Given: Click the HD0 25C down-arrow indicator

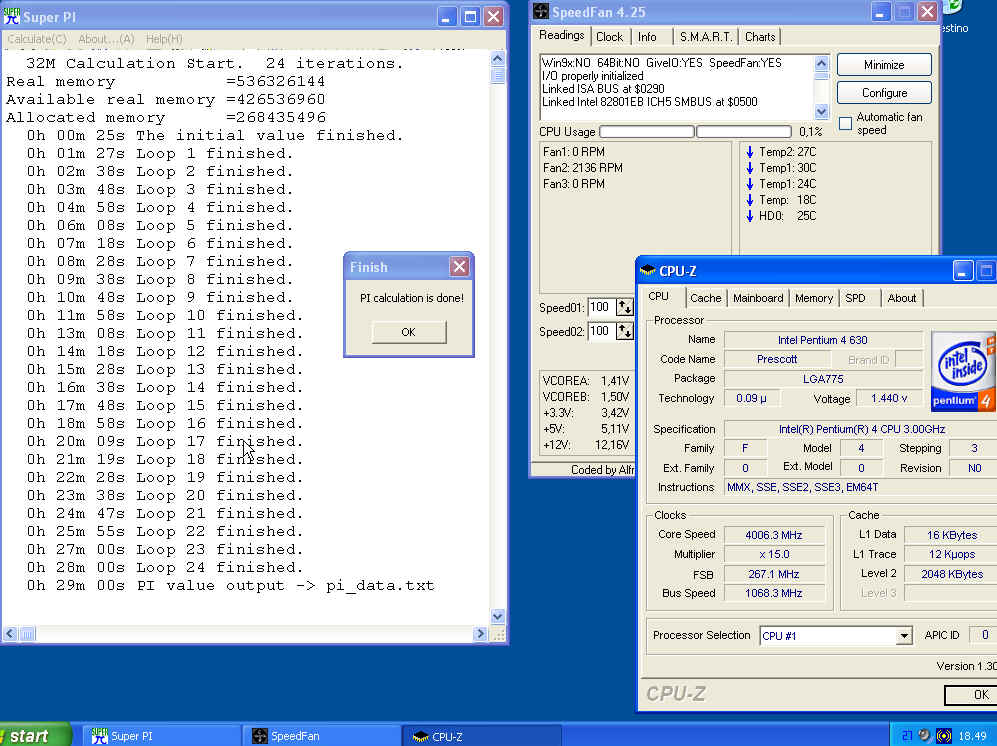Looking at the screenshot, I should (750, 216).
